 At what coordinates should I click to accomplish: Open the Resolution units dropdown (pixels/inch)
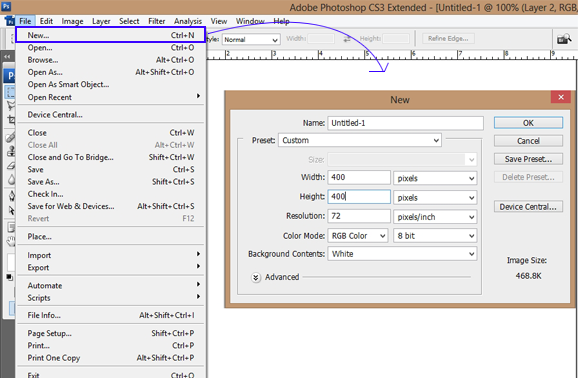pyautogui.click(x=435, y=217)
